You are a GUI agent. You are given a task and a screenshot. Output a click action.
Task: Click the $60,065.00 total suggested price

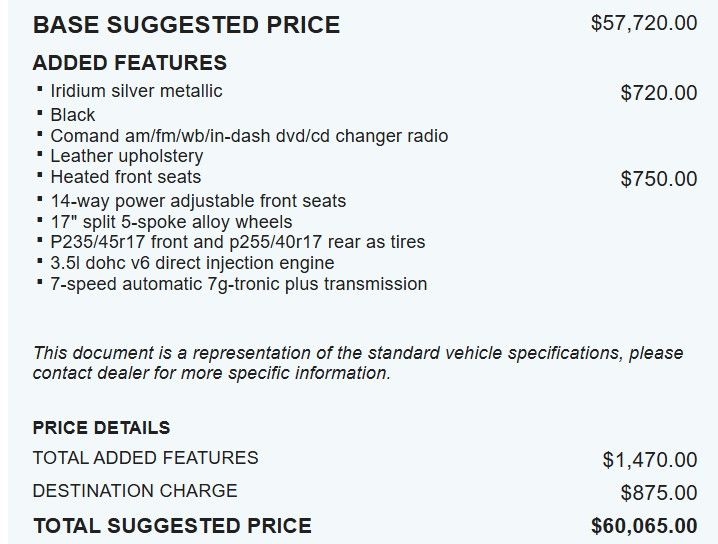click(644, 526)
